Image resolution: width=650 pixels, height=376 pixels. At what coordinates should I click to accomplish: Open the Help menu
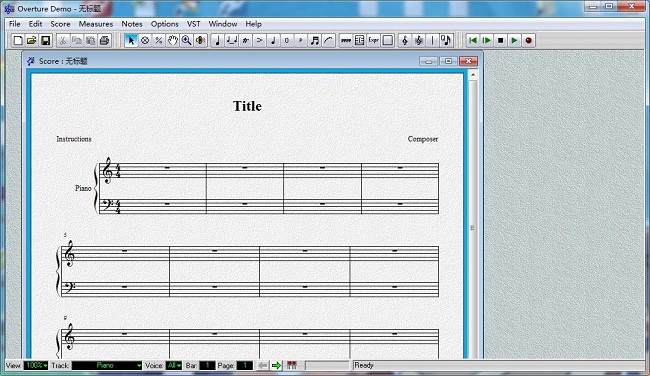[253, 24]
